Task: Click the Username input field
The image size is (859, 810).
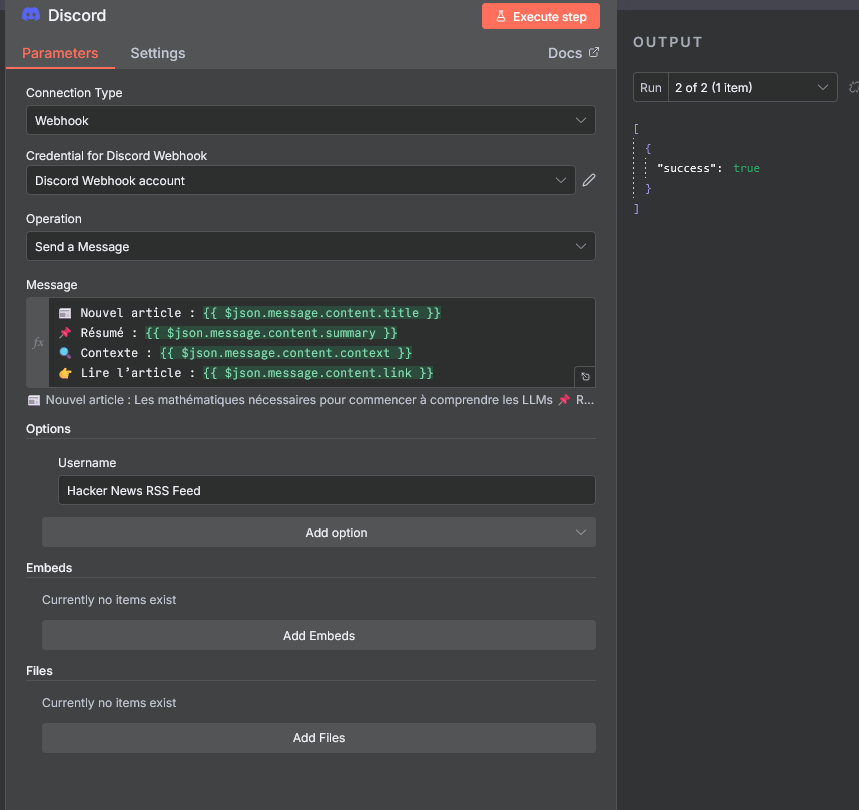Action: (x=326, y=490)
